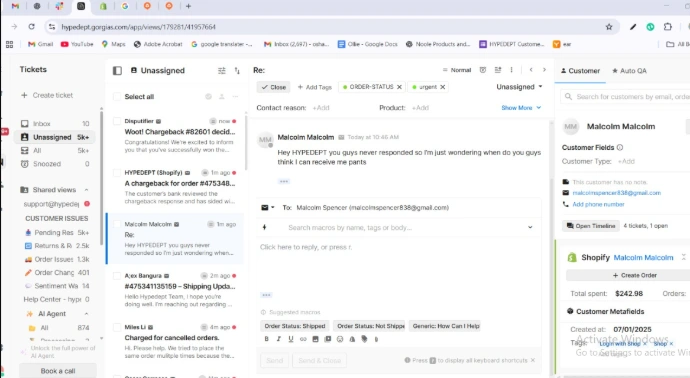
Task: Select the A;ex Bangura ticket checkbox
Action: 117,275
